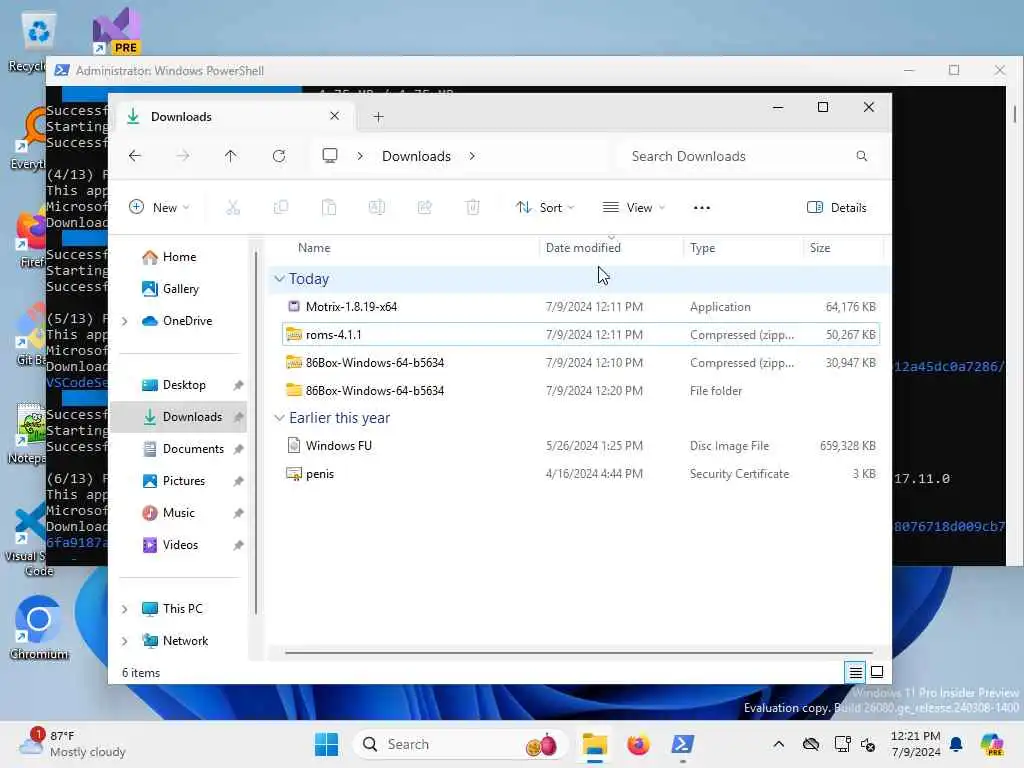Click the PC icon in address bar

[330, 156]
